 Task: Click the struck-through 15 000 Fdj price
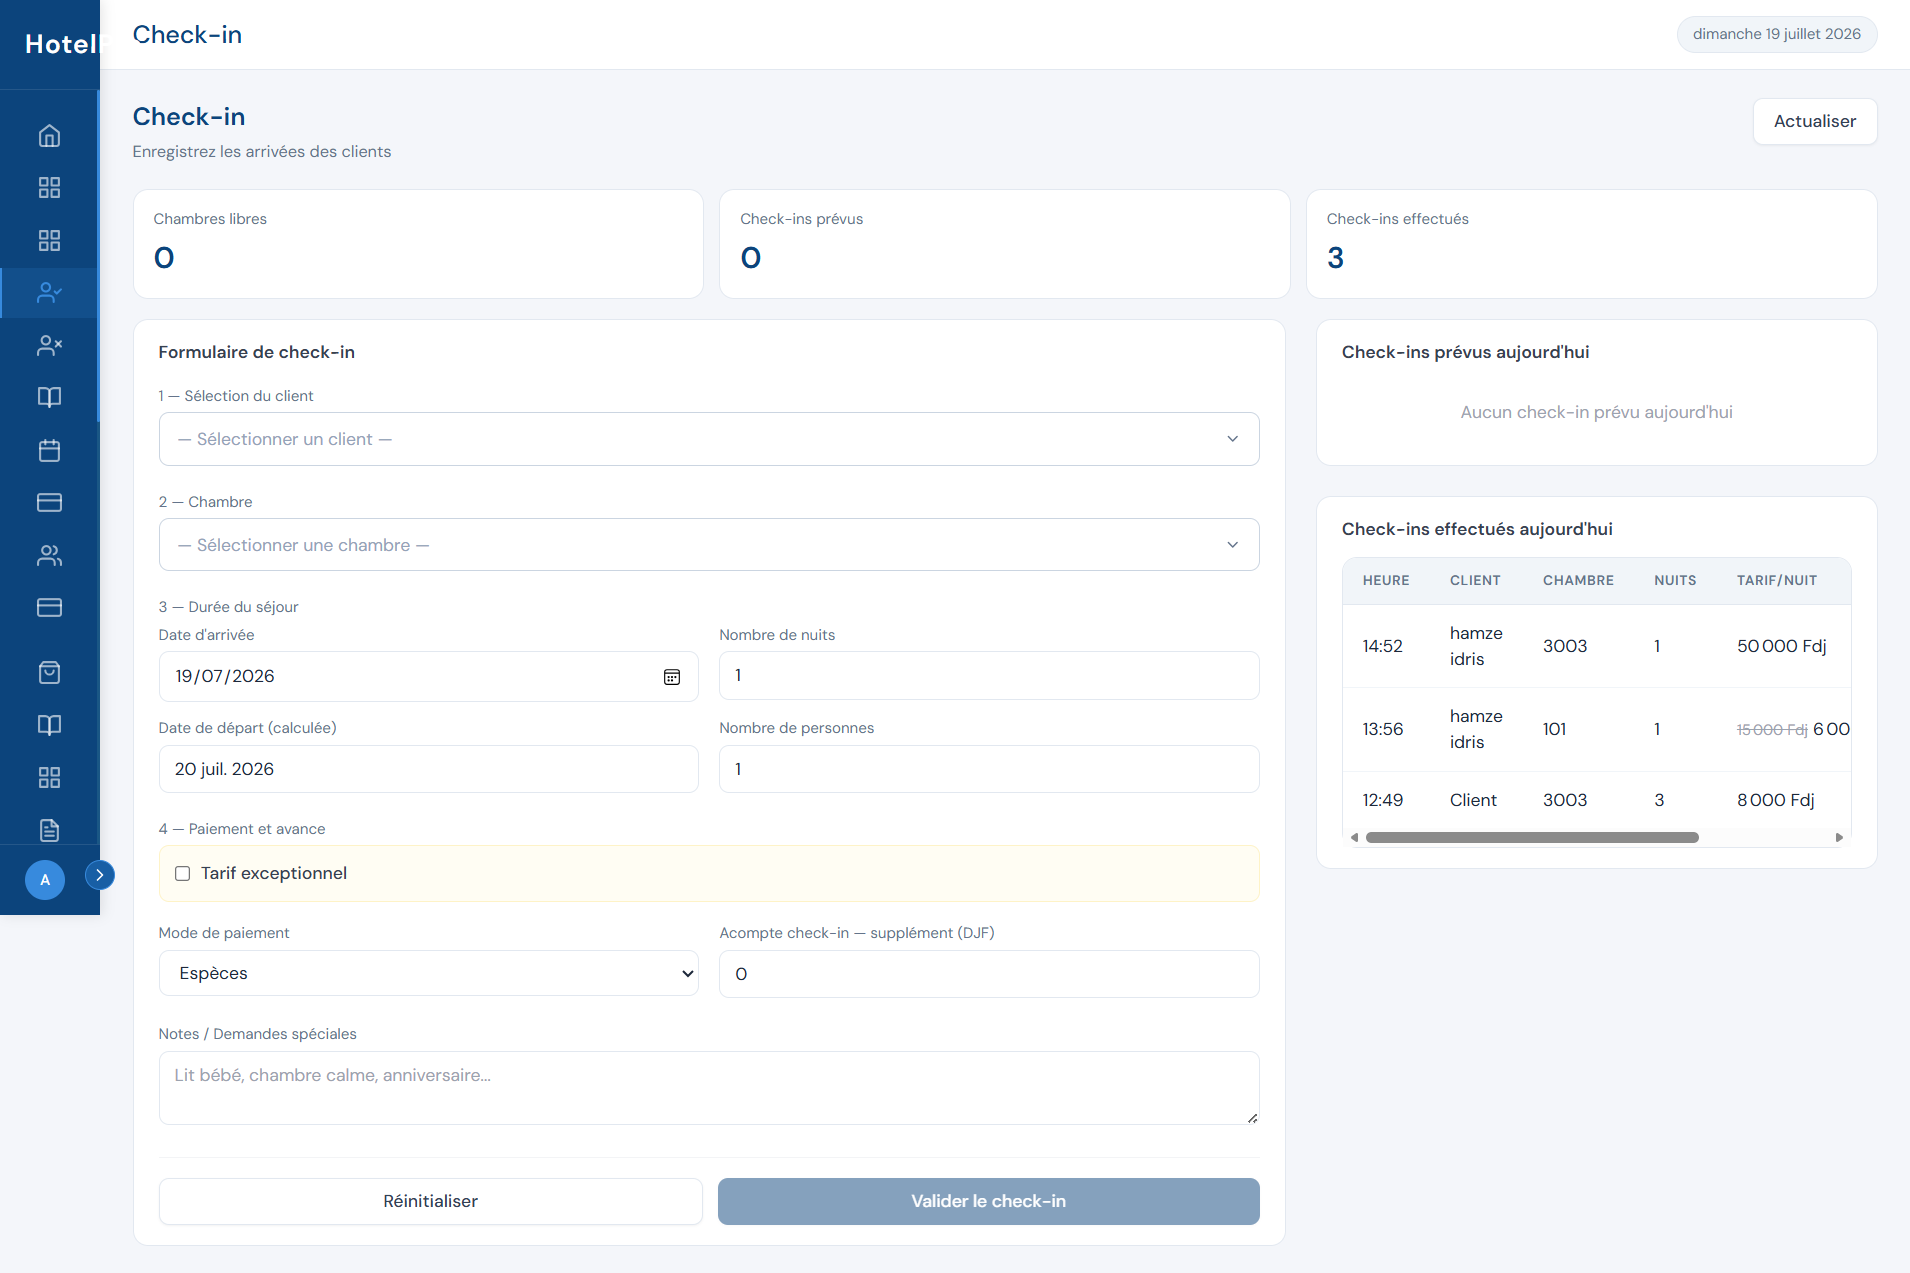1772,730
